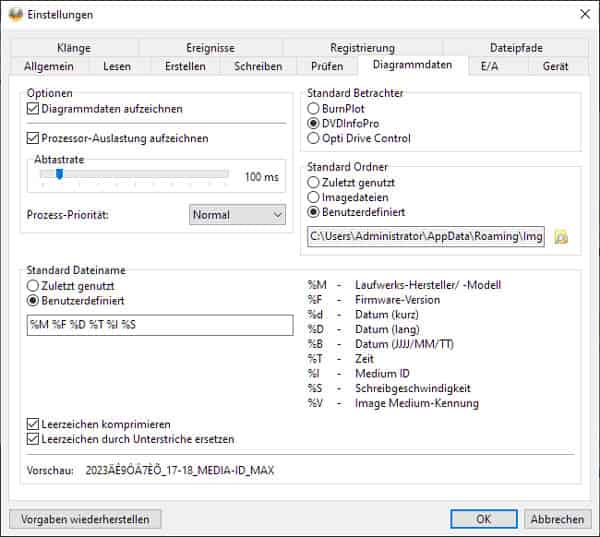Close the Einstellungen dialog window
This screenshot has width=600, height=537.
tap(584, 14)
